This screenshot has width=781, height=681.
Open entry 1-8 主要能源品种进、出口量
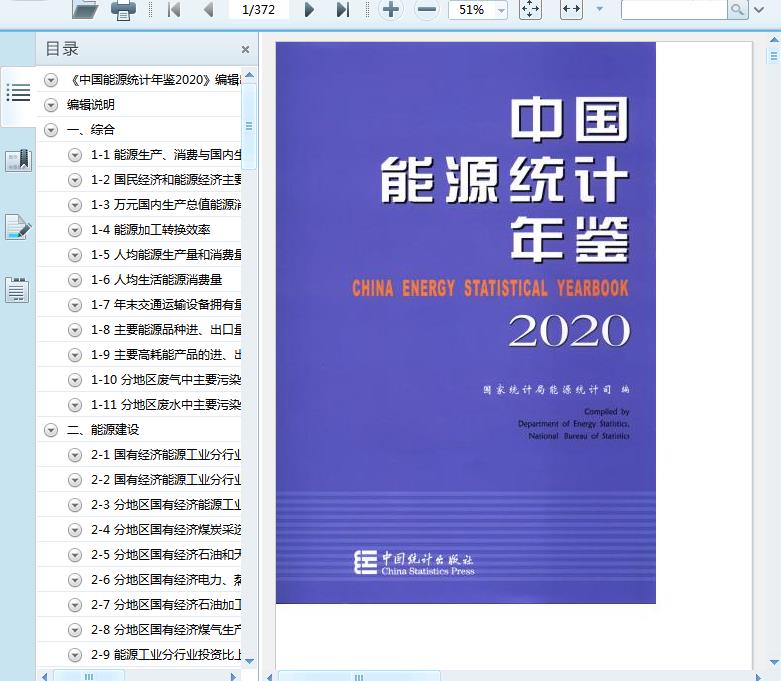pyautogui.click(x=166, y=330)
